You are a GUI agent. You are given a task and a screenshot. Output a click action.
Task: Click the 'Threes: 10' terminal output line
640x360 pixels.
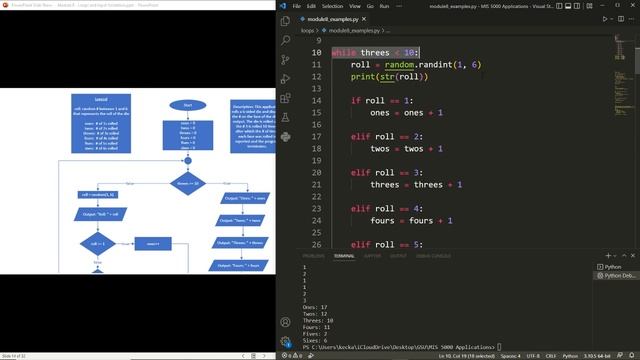[x=318, y=321]
